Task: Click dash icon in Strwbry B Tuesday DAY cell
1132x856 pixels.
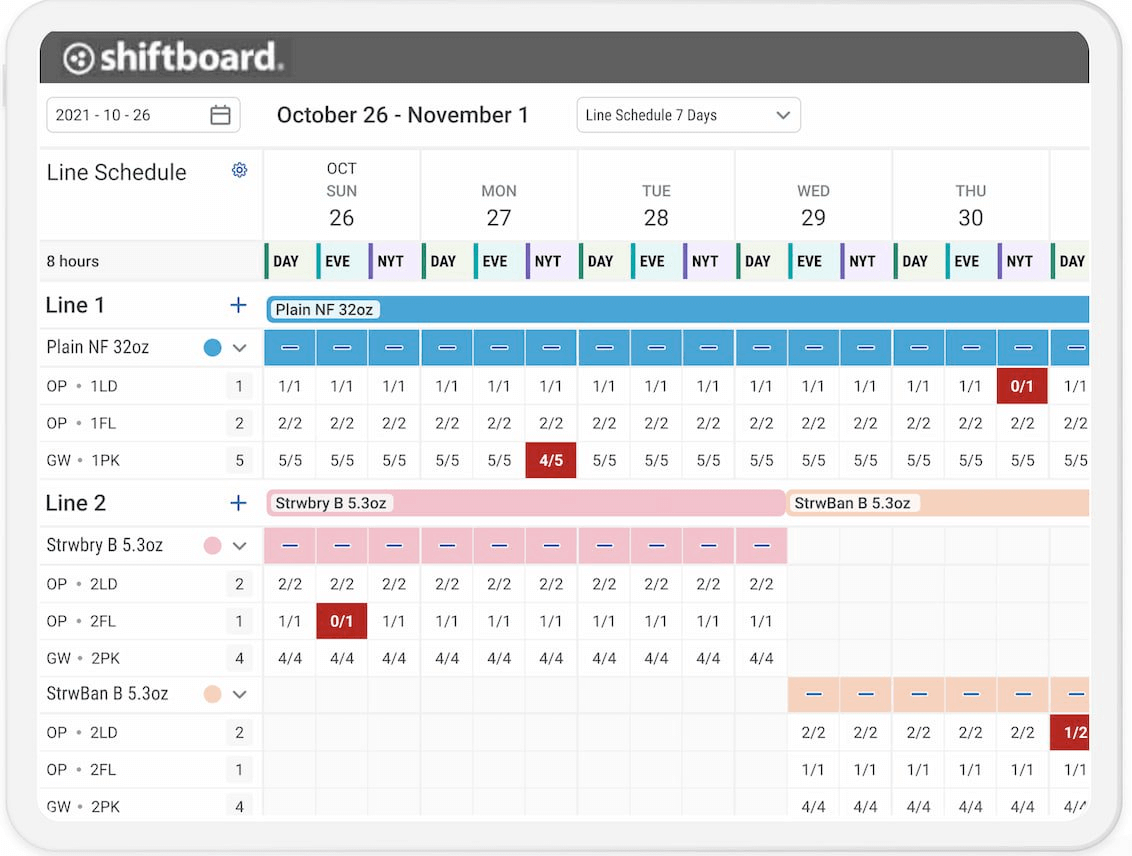Action: pos(603,546)
